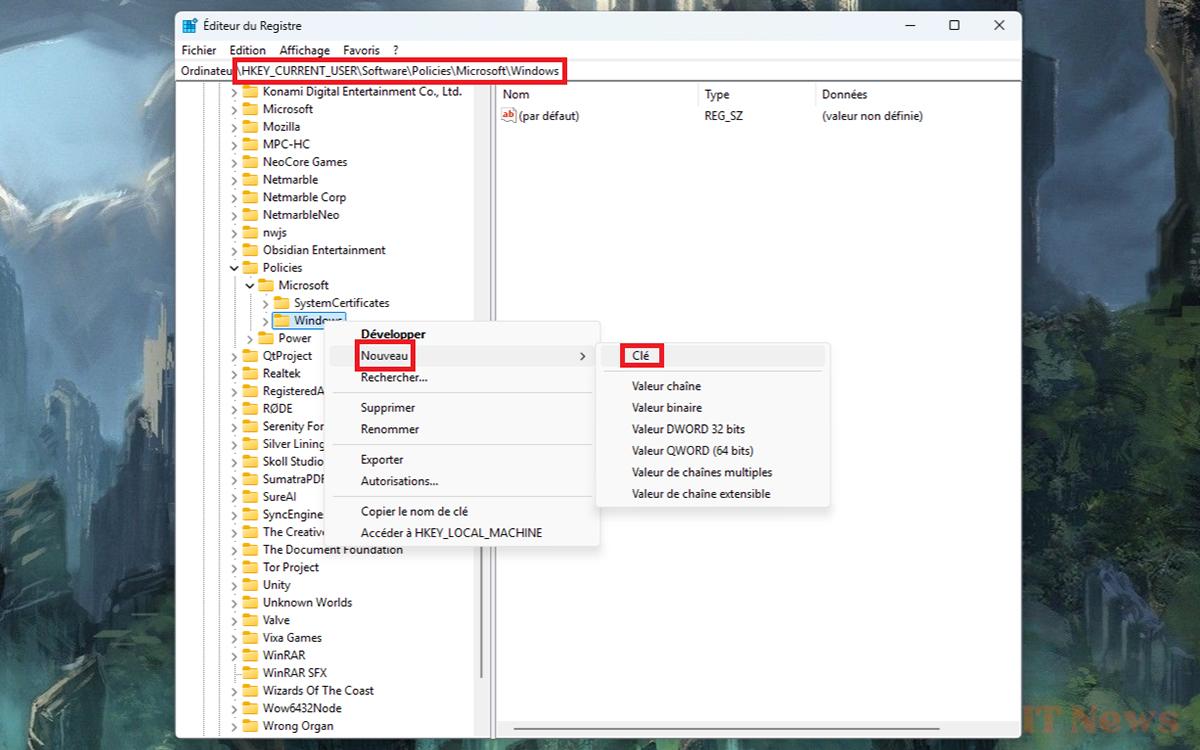Click the SystemCertificates folder icon
Screen dimensions: 1200x750
(282, 303)
